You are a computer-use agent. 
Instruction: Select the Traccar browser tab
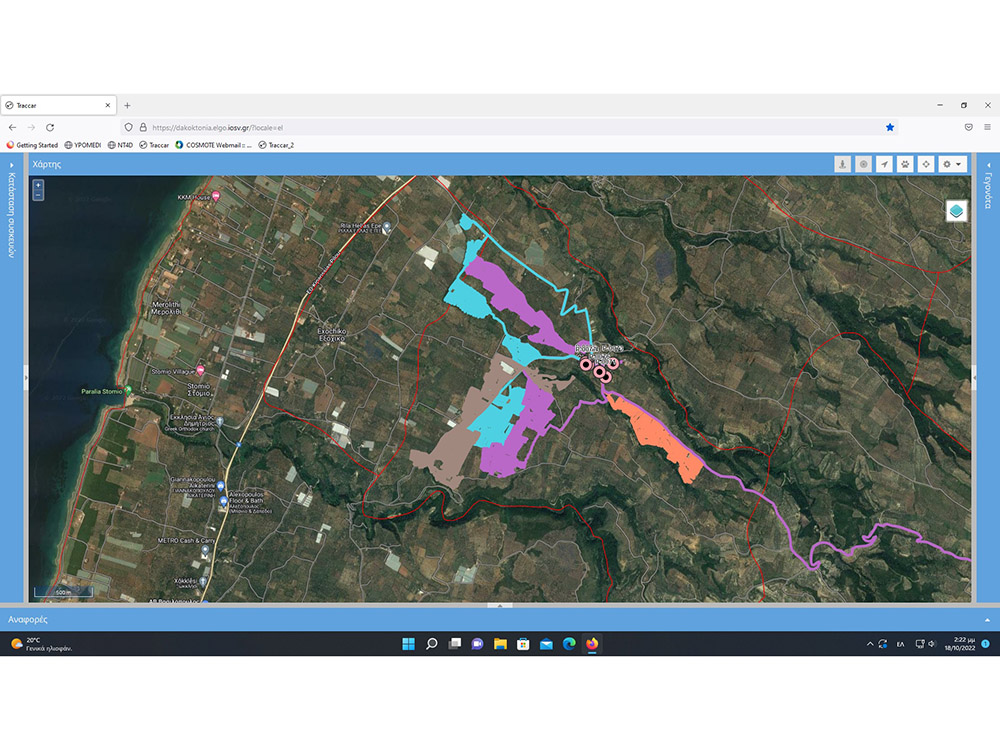coord(55,105)
